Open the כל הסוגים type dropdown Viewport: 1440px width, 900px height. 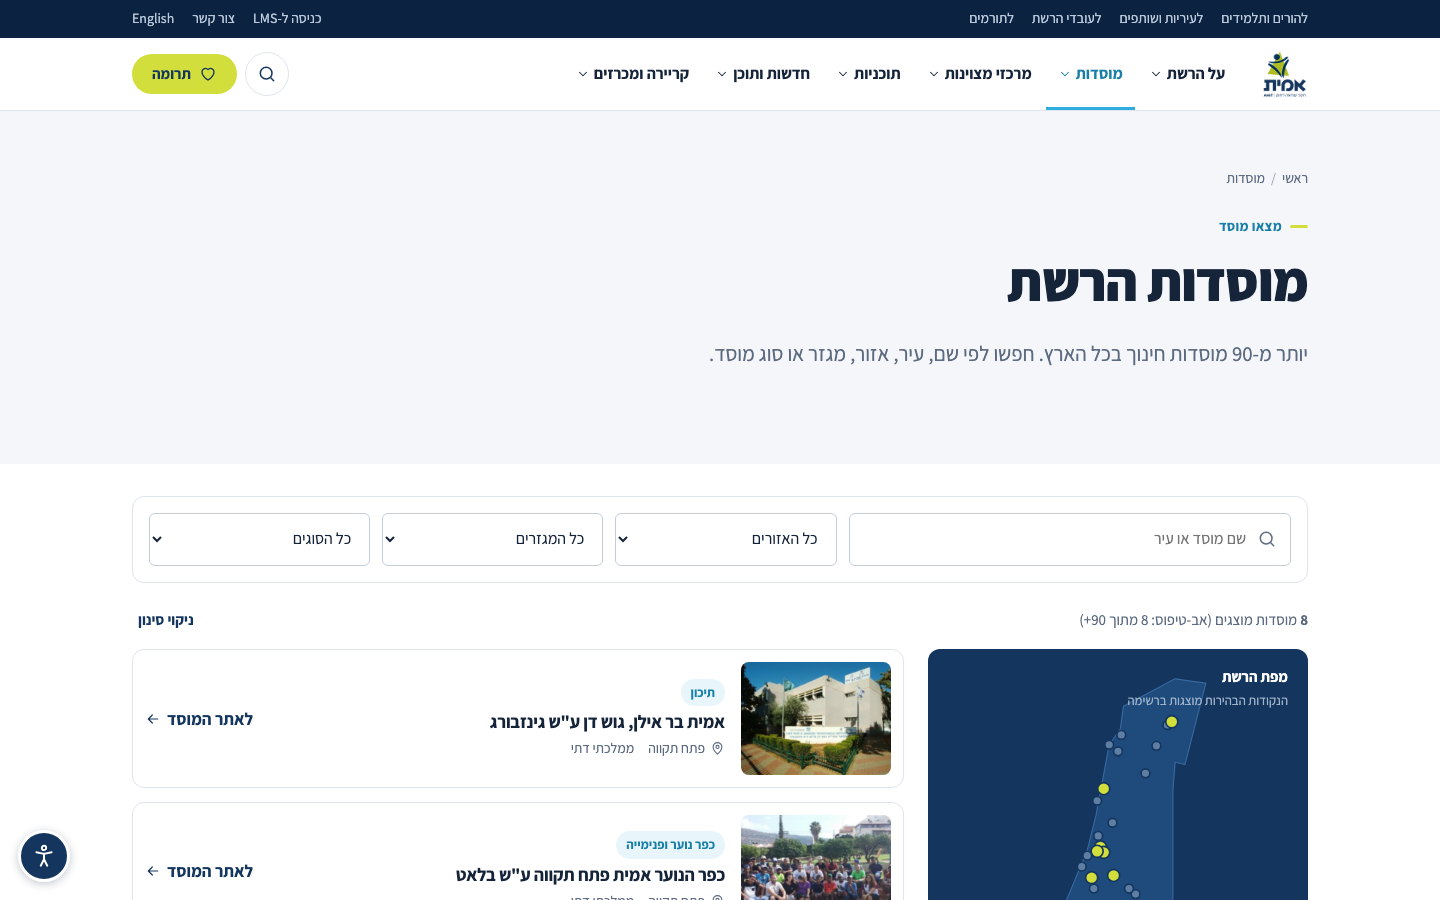pyautogui.click(x=259, y=539)
